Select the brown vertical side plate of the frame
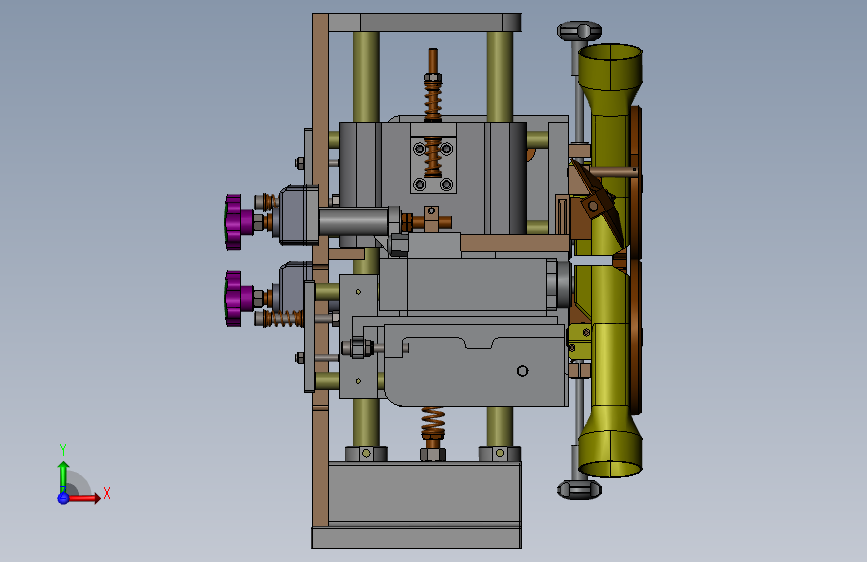This screenshot has height=562, width=867. tap(320, 270)
